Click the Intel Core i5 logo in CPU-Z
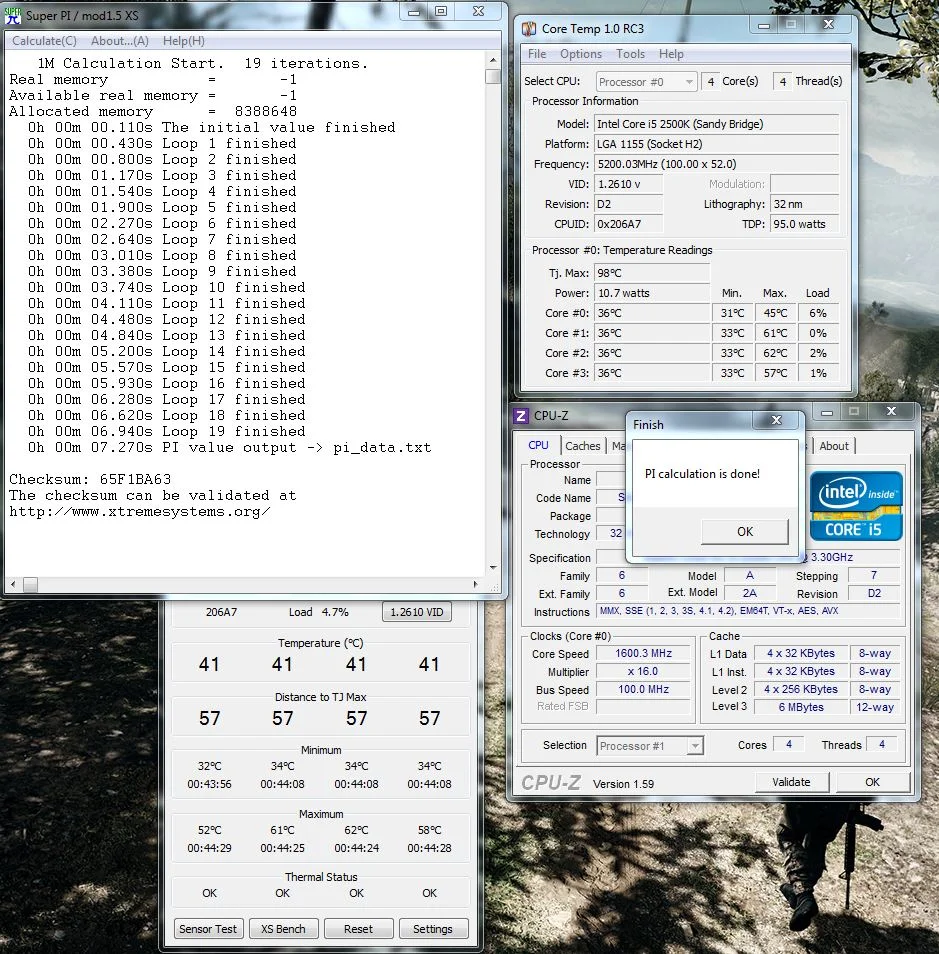 click(x=856, y=506)
